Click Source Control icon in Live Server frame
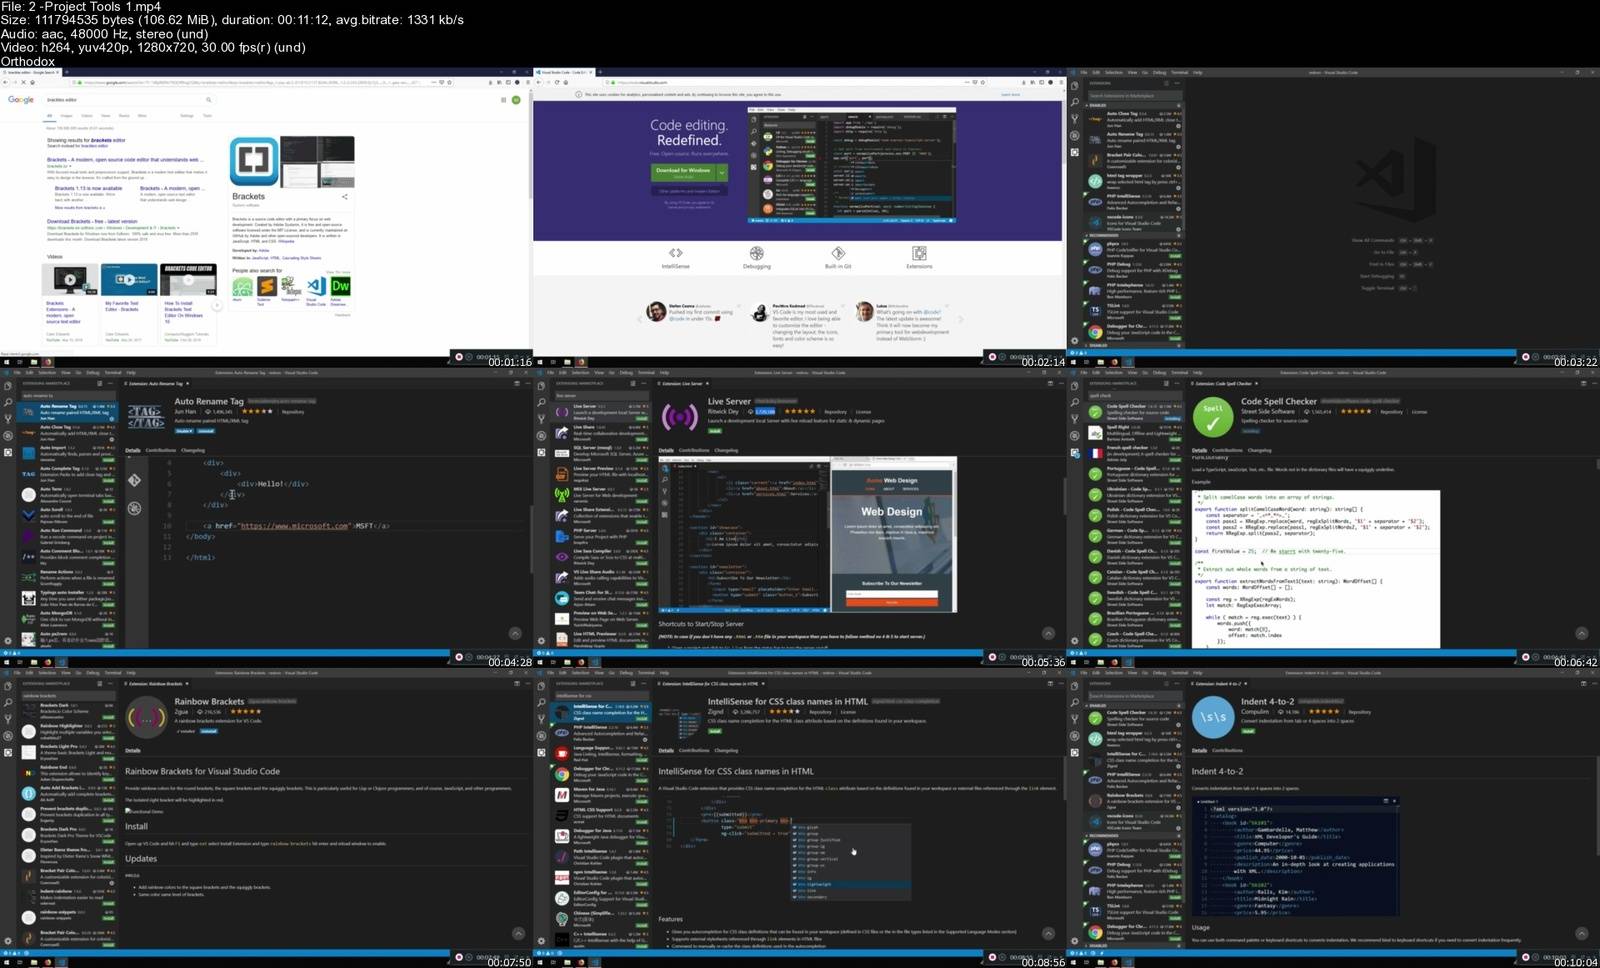 click(541, 419)
